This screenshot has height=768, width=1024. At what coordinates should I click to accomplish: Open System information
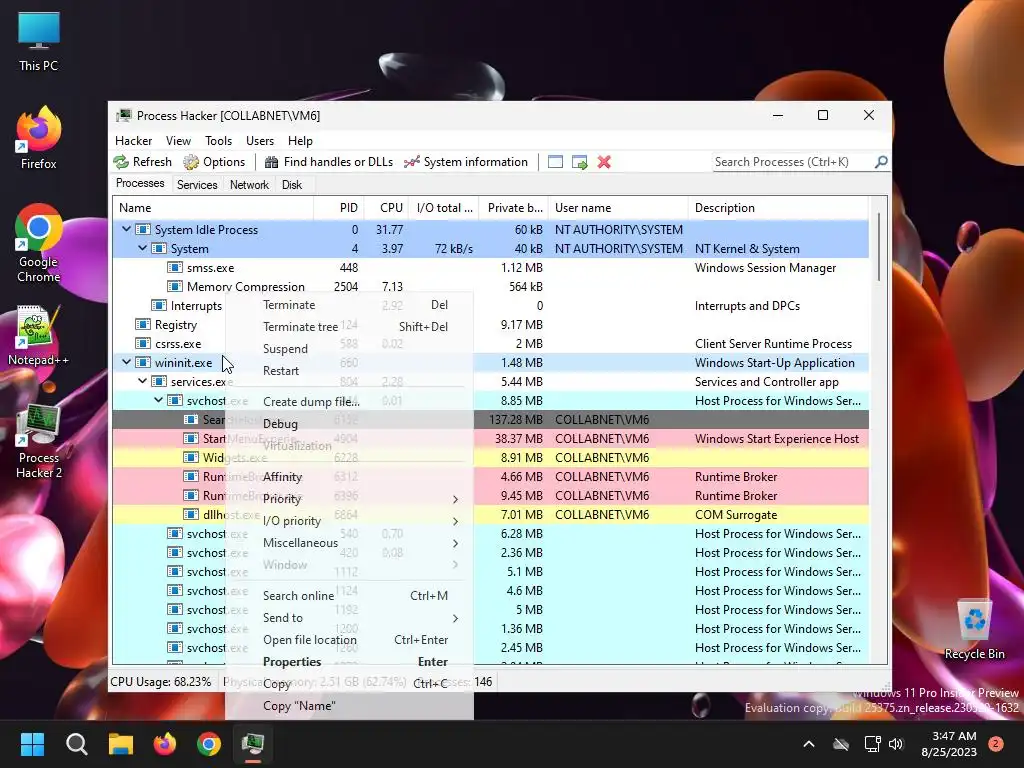pos(466,162)
